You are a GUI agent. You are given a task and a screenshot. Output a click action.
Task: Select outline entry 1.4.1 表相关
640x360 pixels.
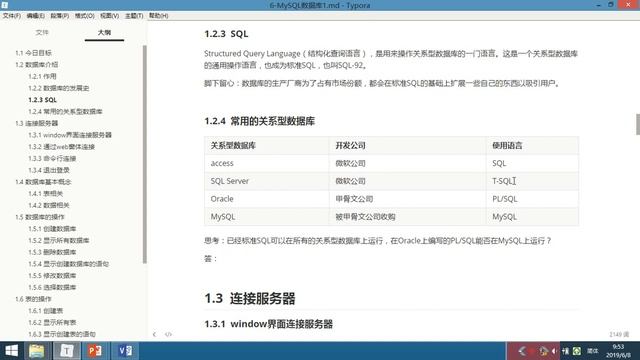[46, 193]
